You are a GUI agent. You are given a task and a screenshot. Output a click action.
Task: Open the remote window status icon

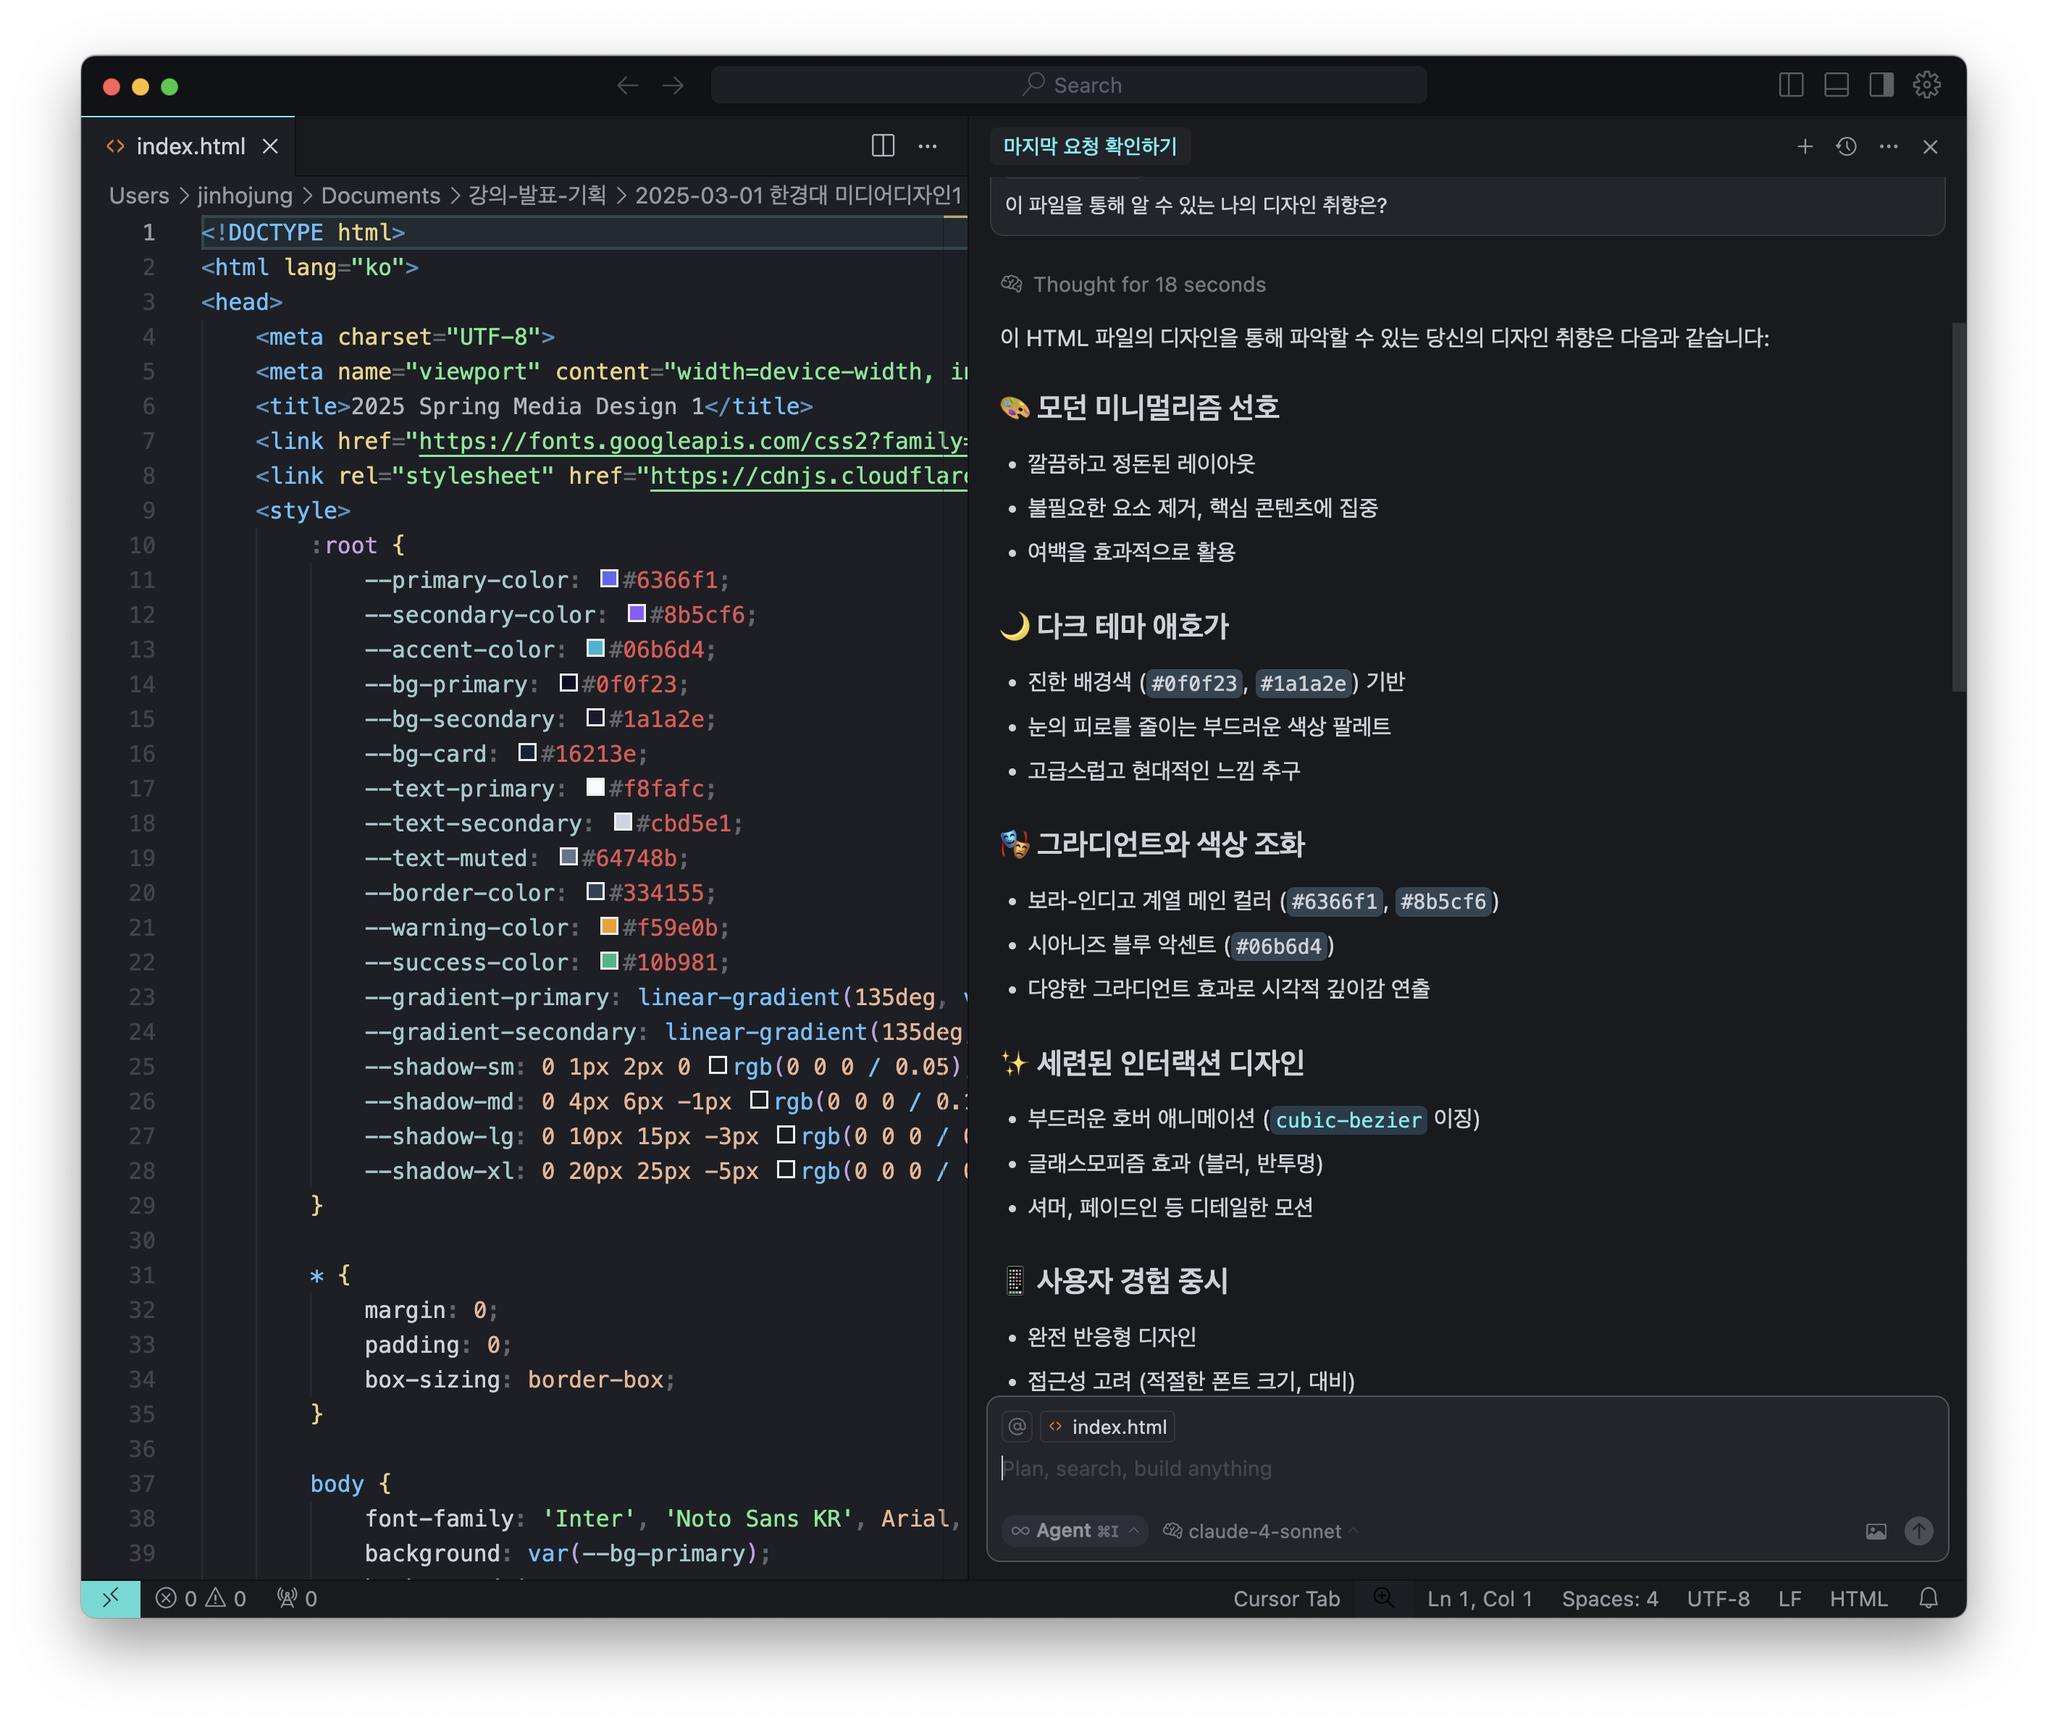click(x=111, y=1599)
